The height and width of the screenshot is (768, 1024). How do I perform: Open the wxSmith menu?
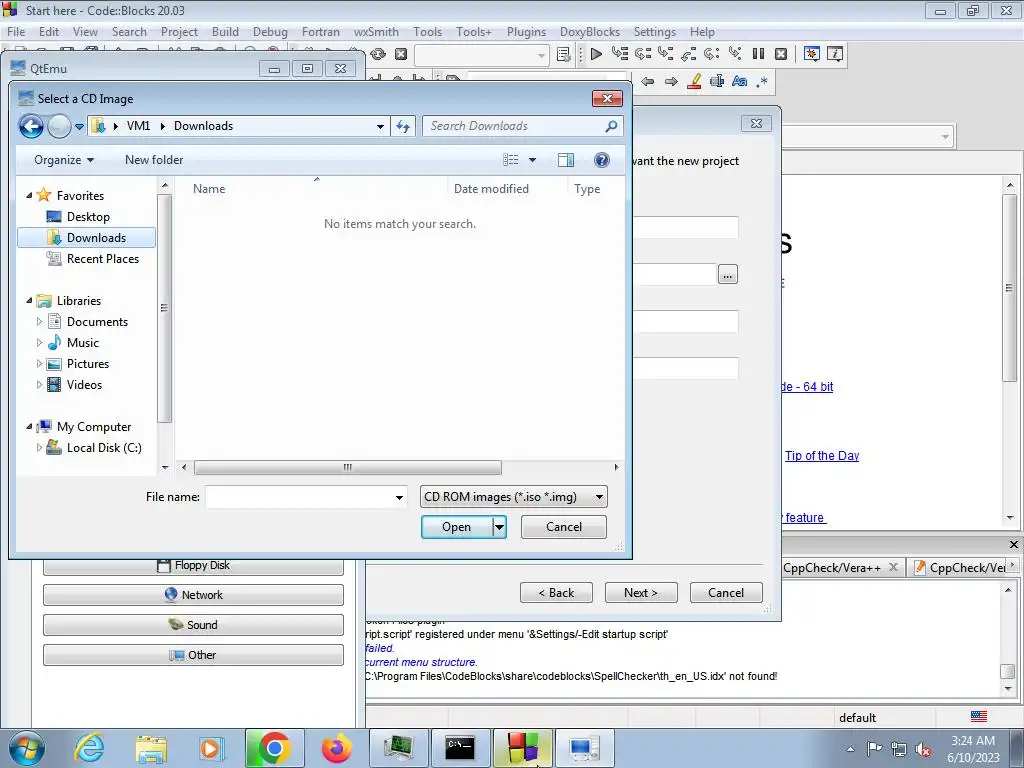tap(376, 31)
